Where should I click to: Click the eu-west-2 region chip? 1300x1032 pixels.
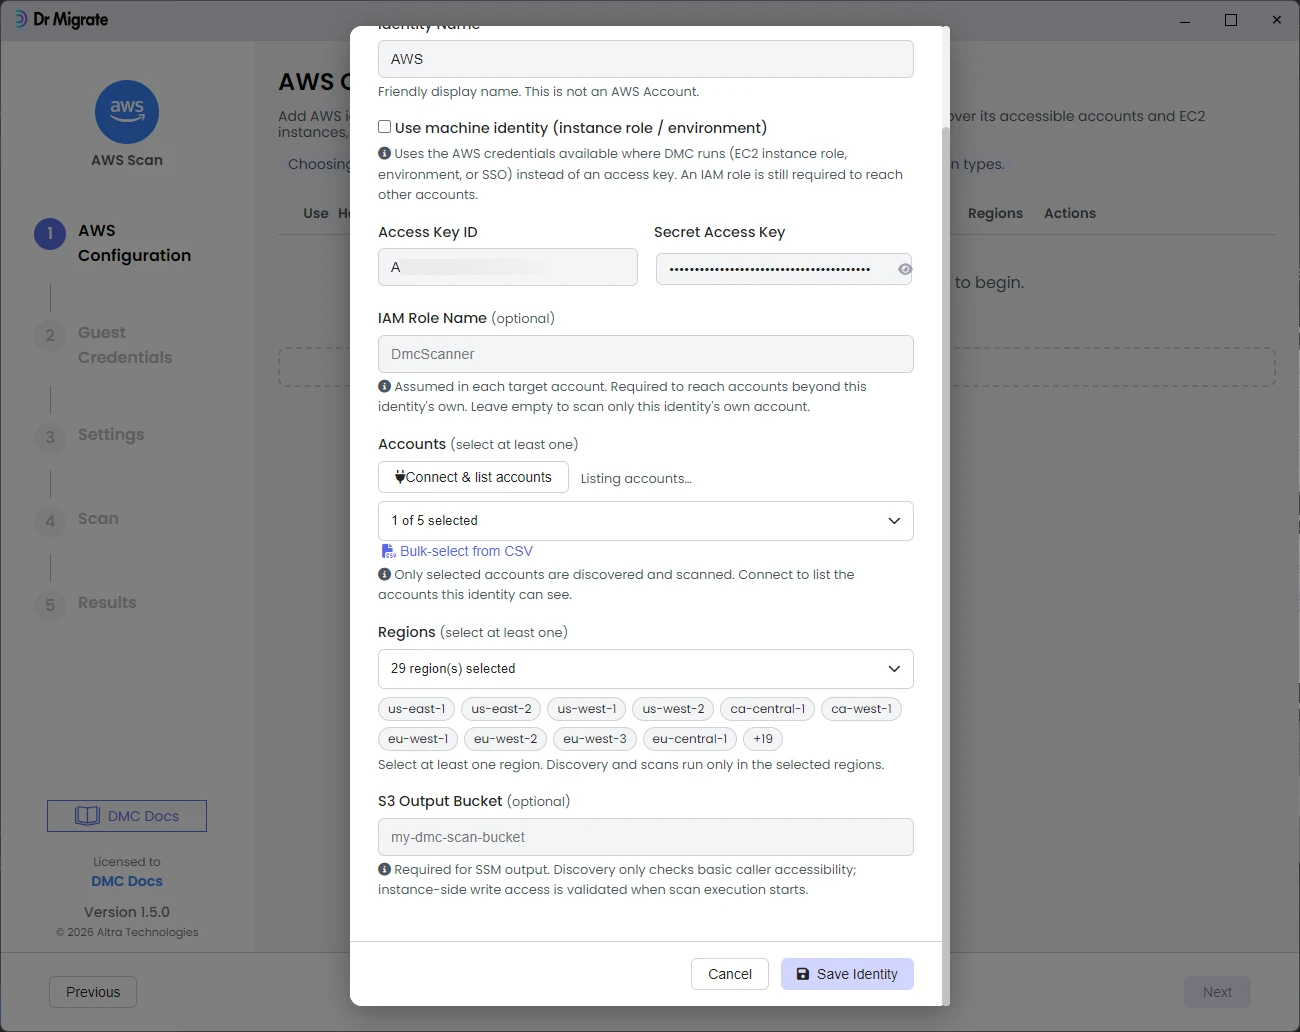[506, 739]
